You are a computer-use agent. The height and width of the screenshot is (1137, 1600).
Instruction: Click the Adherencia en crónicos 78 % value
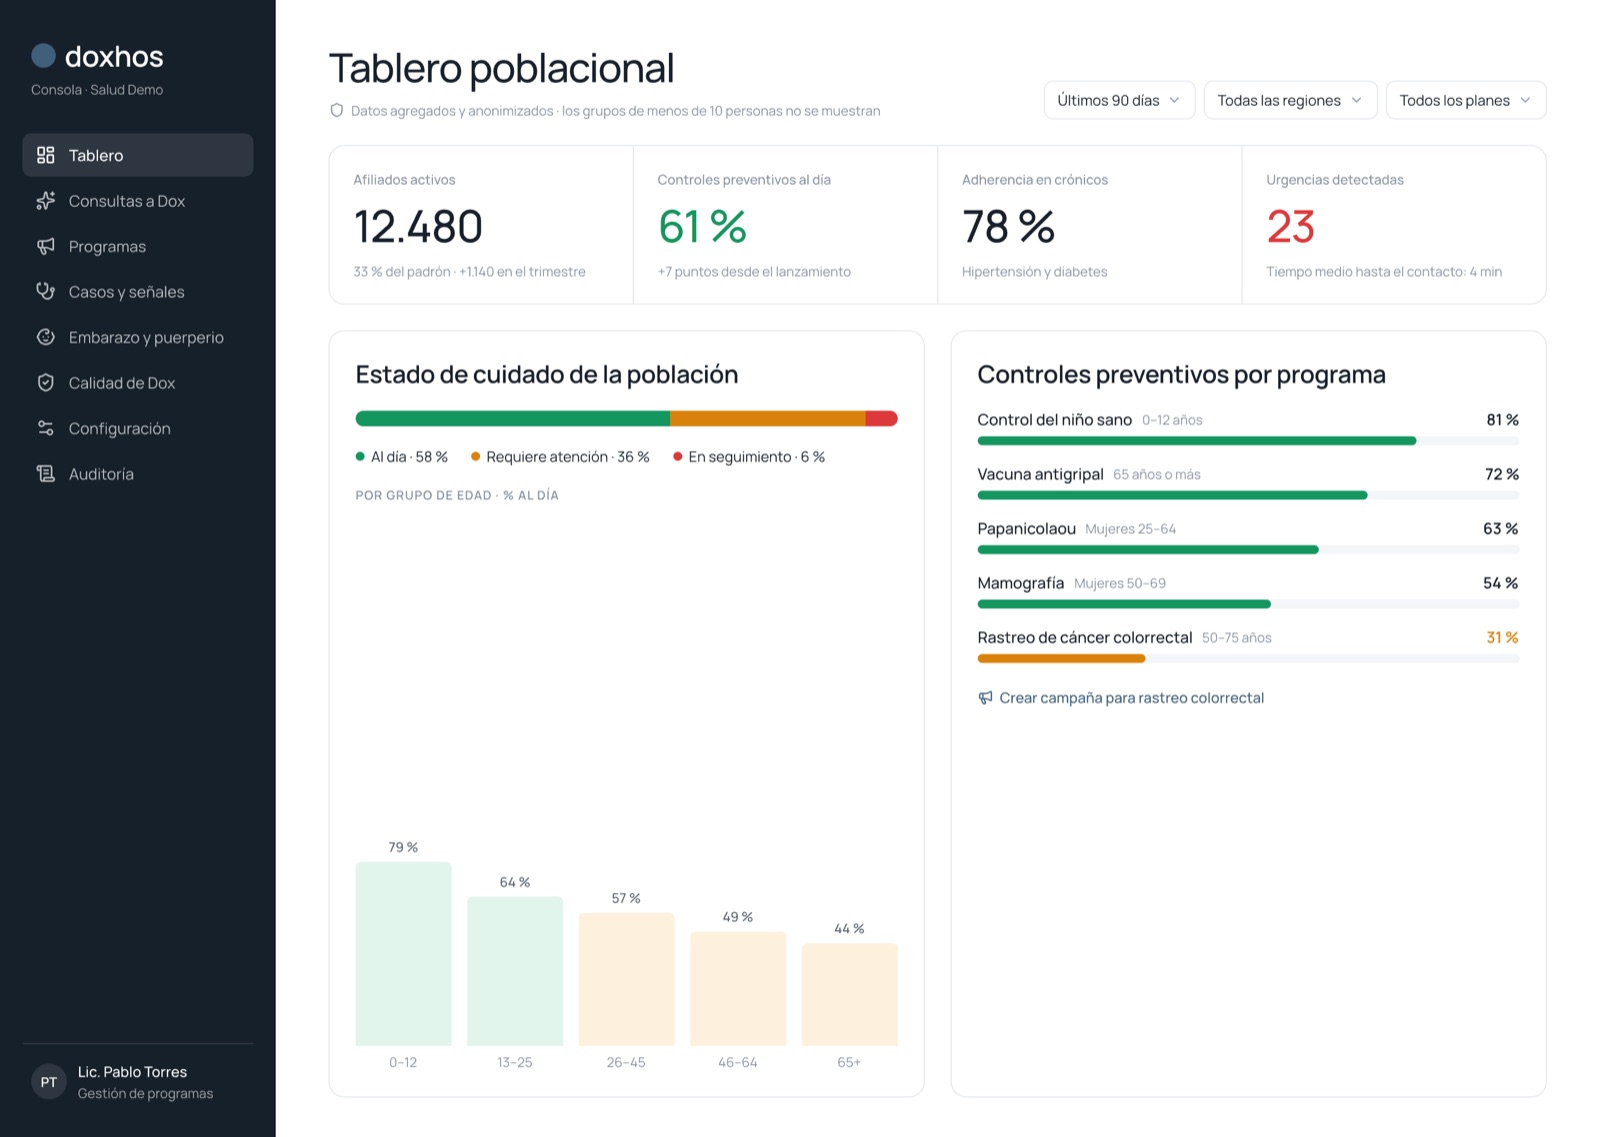click(1008, 227)
